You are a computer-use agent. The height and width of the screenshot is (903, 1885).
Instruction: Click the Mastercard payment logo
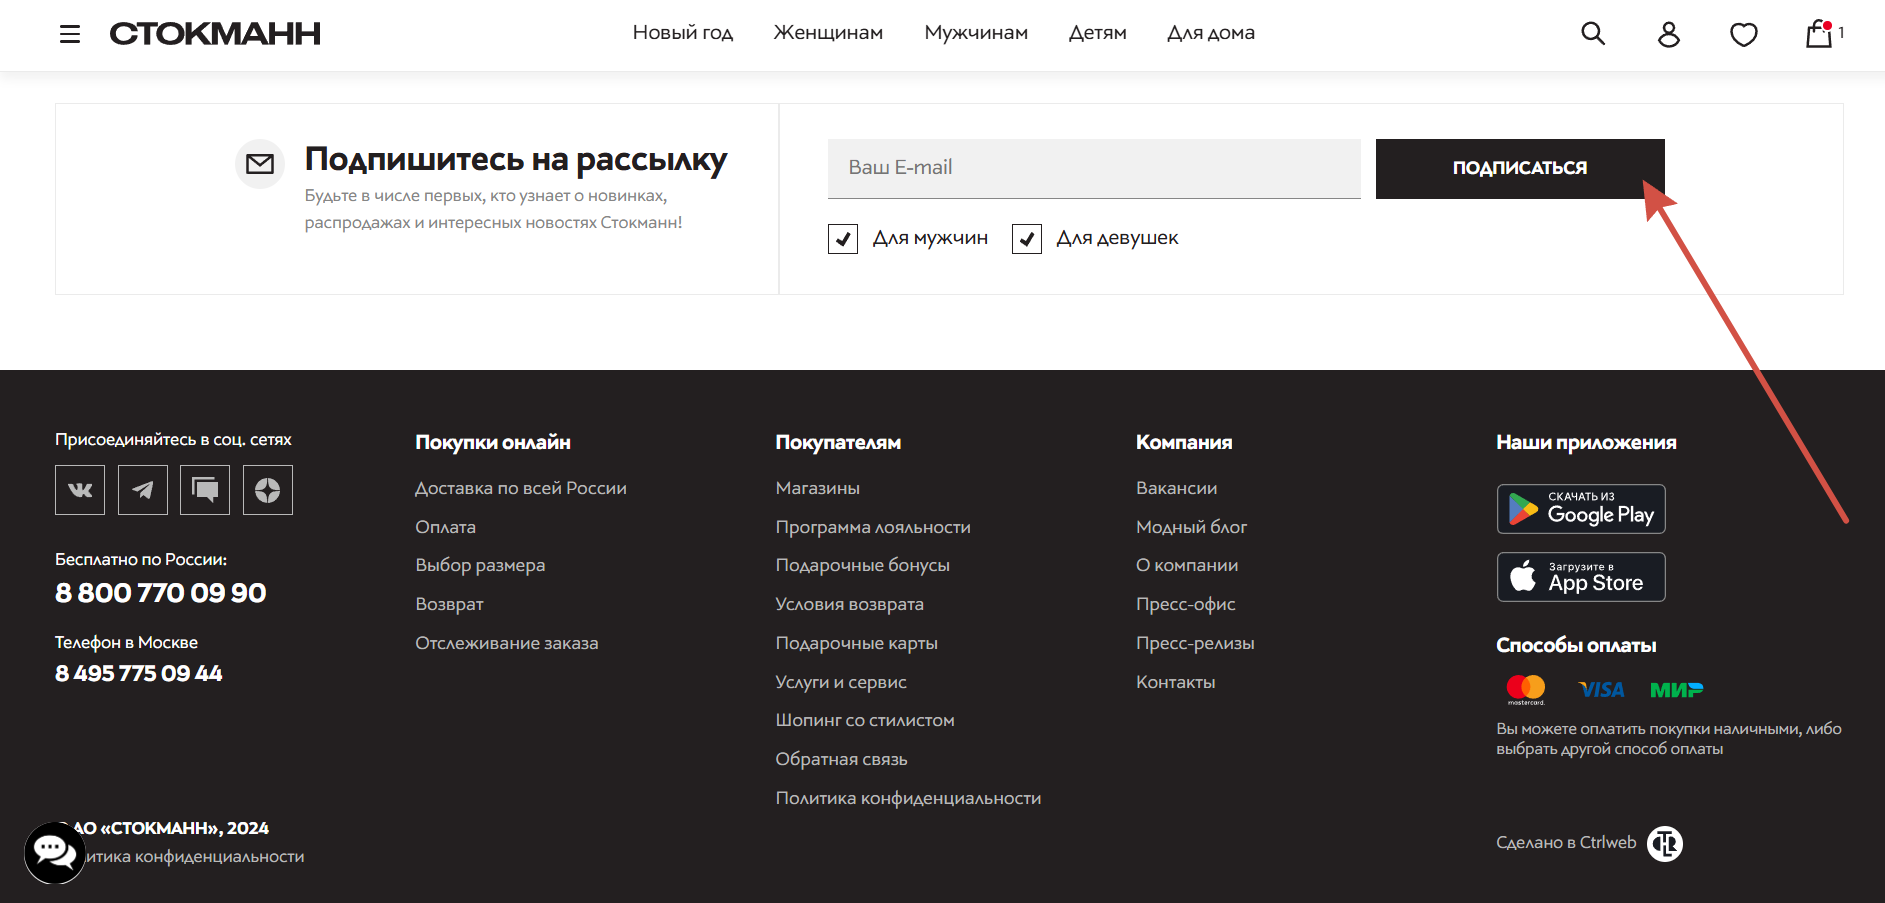pos(1526,690)
